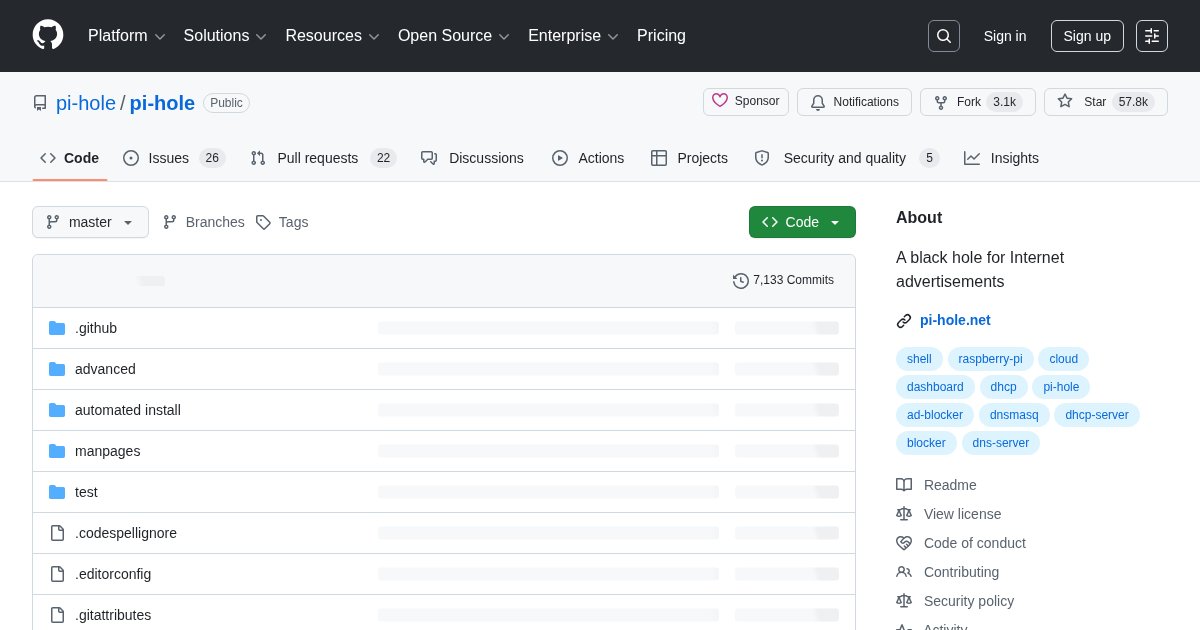1200x630 pixels.
Task: Select the cloud topic tag
Action: [x=1063, y=359]
